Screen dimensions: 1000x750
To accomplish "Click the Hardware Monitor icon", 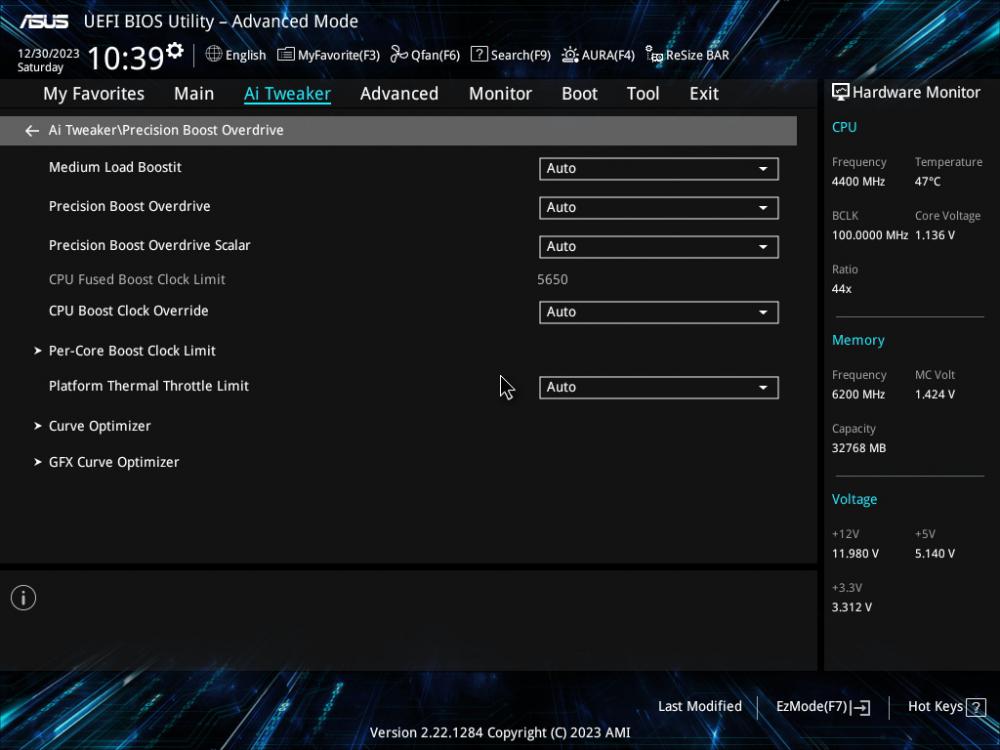I will (x=840, y=92).
